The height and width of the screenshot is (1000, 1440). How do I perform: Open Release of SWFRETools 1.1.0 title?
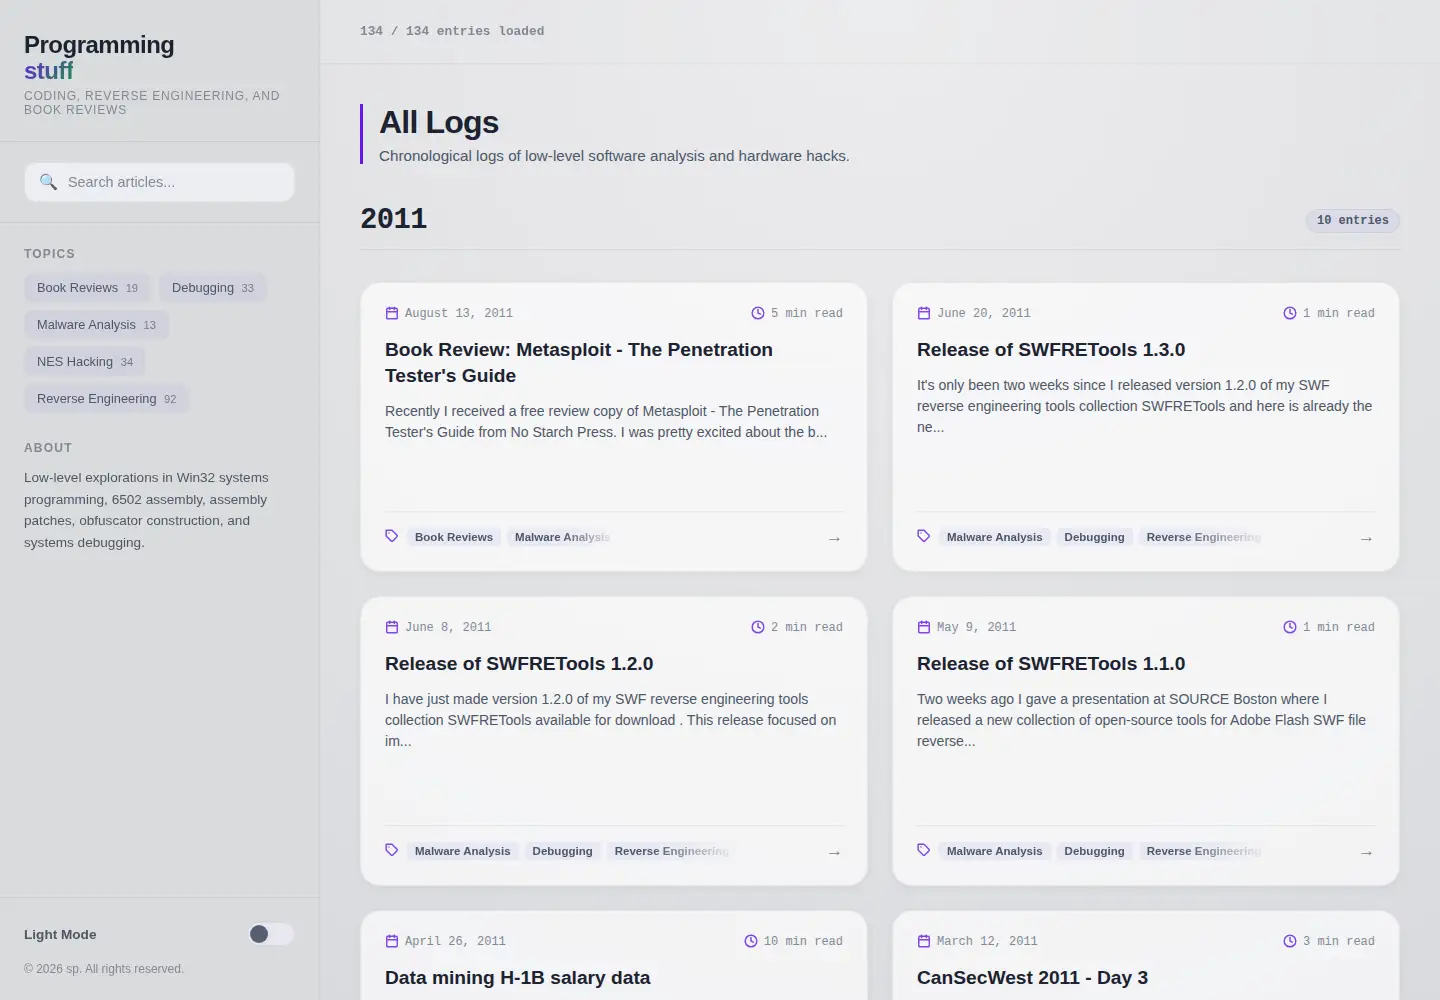pos(1051,664)
